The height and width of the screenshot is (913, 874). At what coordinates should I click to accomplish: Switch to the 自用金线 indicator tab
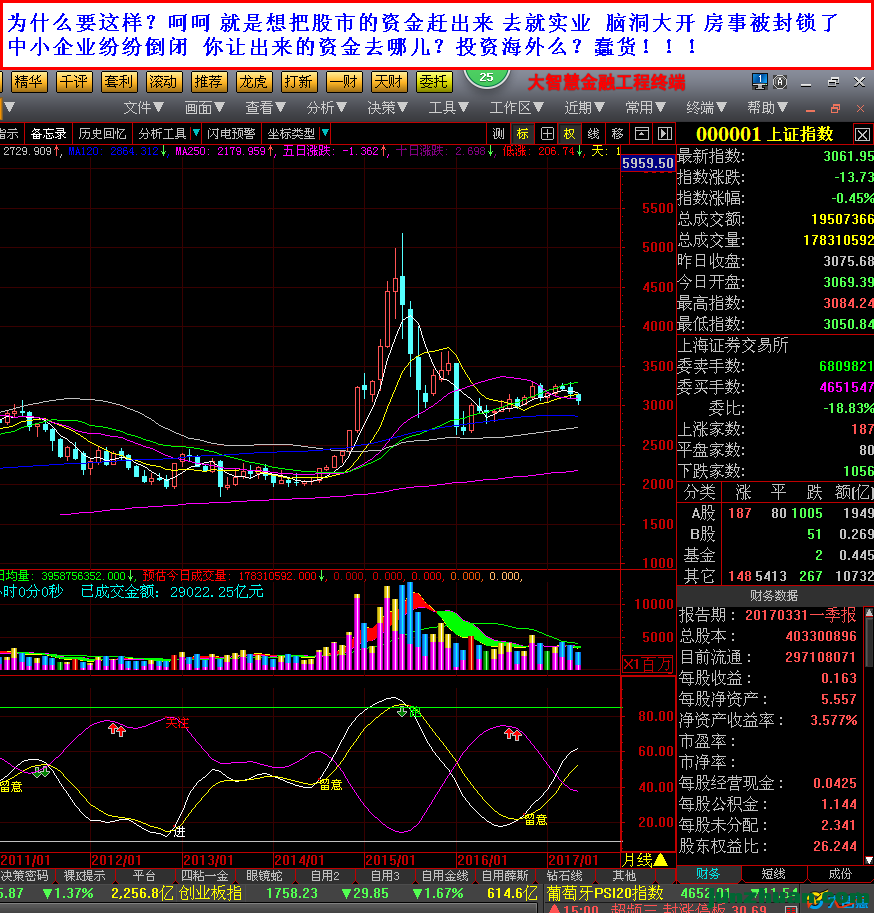445,876
